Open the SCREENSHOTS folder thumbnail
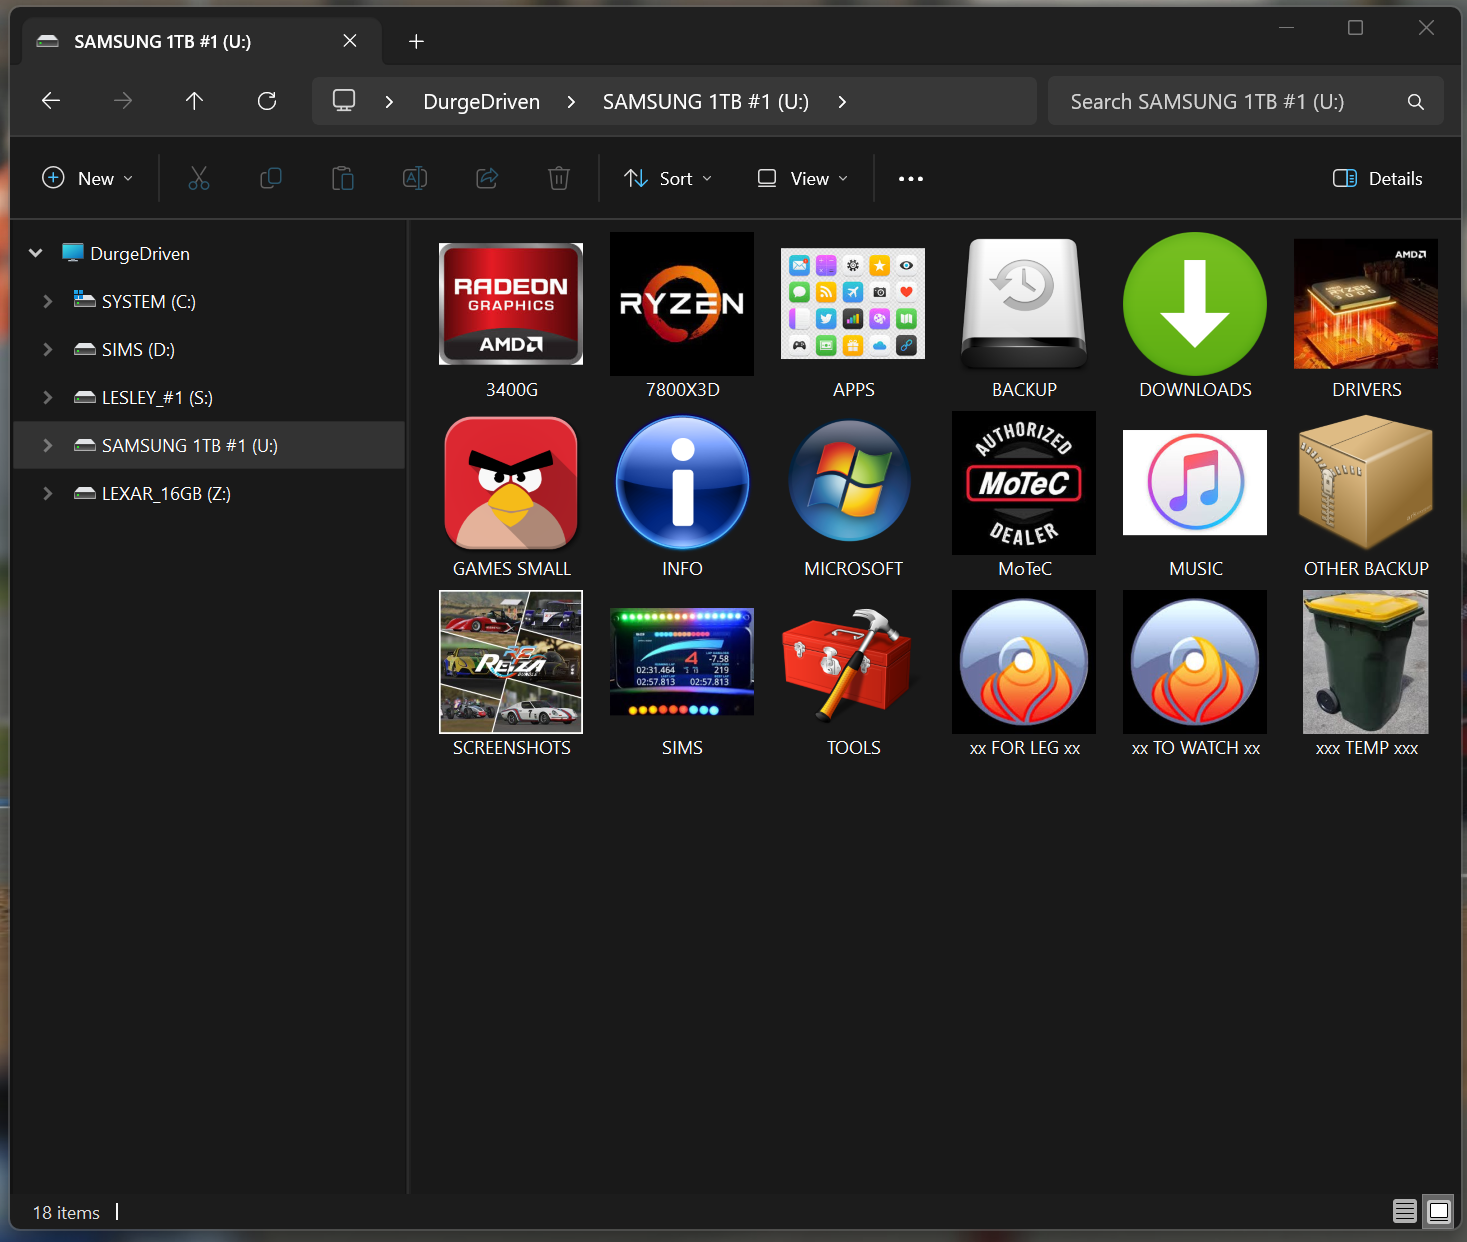Screen dimensions: 1467x1242 coord(511,662)
